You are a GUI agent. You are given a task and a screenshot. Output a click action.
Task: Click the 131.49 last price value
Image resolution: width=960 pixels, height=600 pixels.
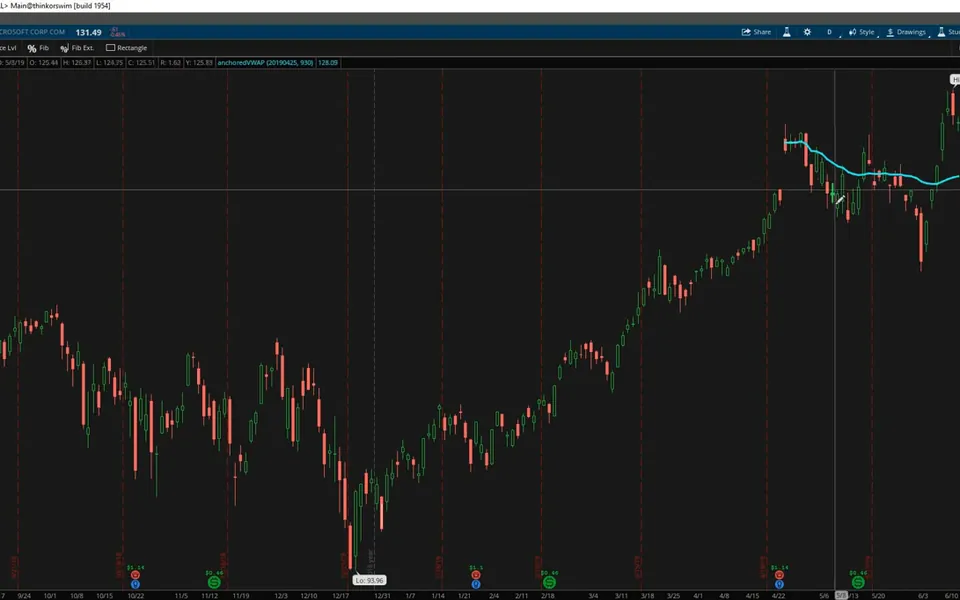[x=89, y=32]
